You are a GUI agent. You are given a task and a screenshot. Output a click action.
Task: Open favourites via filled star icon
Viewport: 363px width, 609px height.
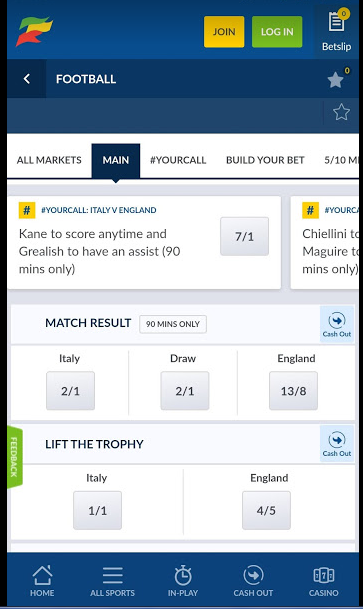pyautogui.click(x=335, y=80)
